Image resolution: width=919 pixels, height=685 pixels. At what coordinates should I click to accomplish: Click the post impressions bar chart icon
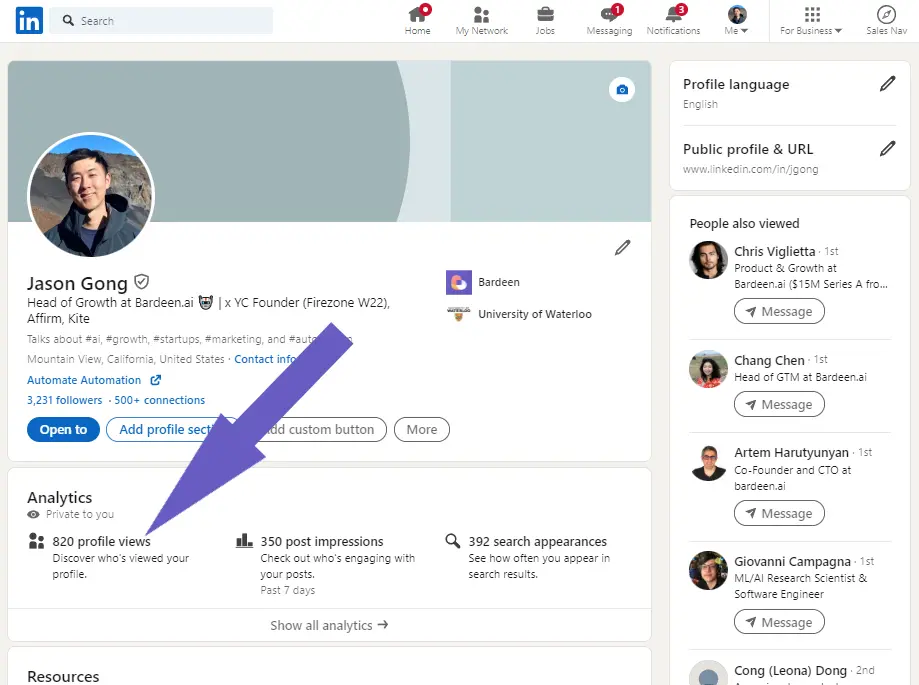click(244, 540)
